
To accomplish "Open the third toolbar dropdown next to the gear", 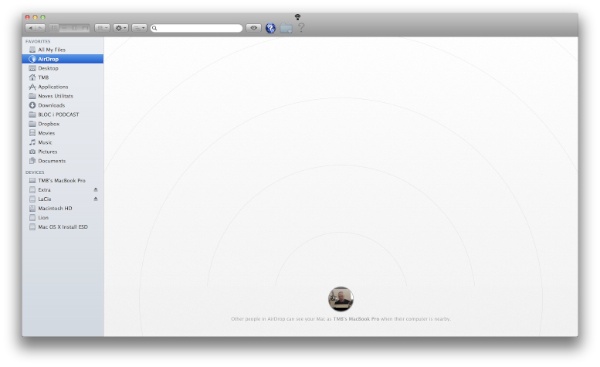I will (139, 28).
